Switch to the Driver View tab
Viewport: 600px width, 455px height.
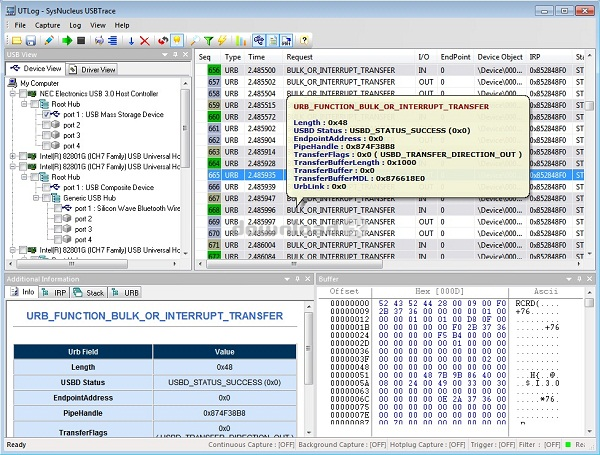(92, 70)
